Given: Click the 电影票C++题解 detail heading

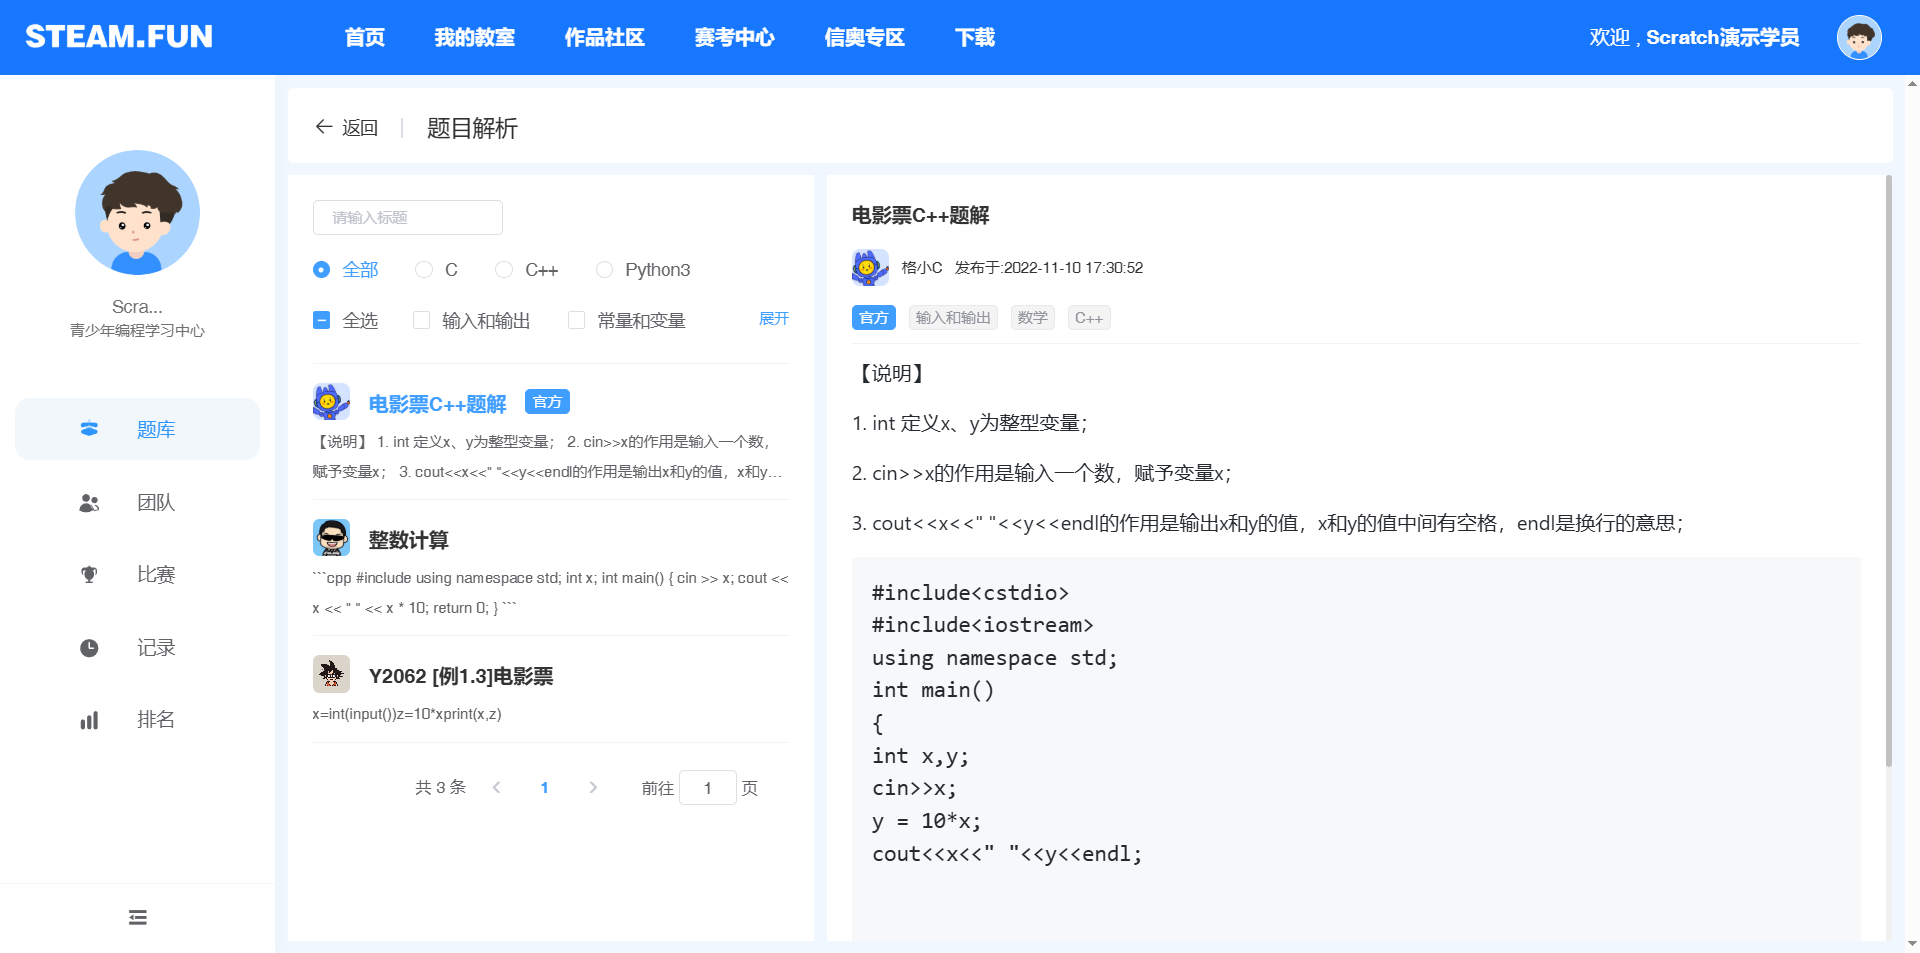Looking at the screenshot, I should [x=921, y=215].
